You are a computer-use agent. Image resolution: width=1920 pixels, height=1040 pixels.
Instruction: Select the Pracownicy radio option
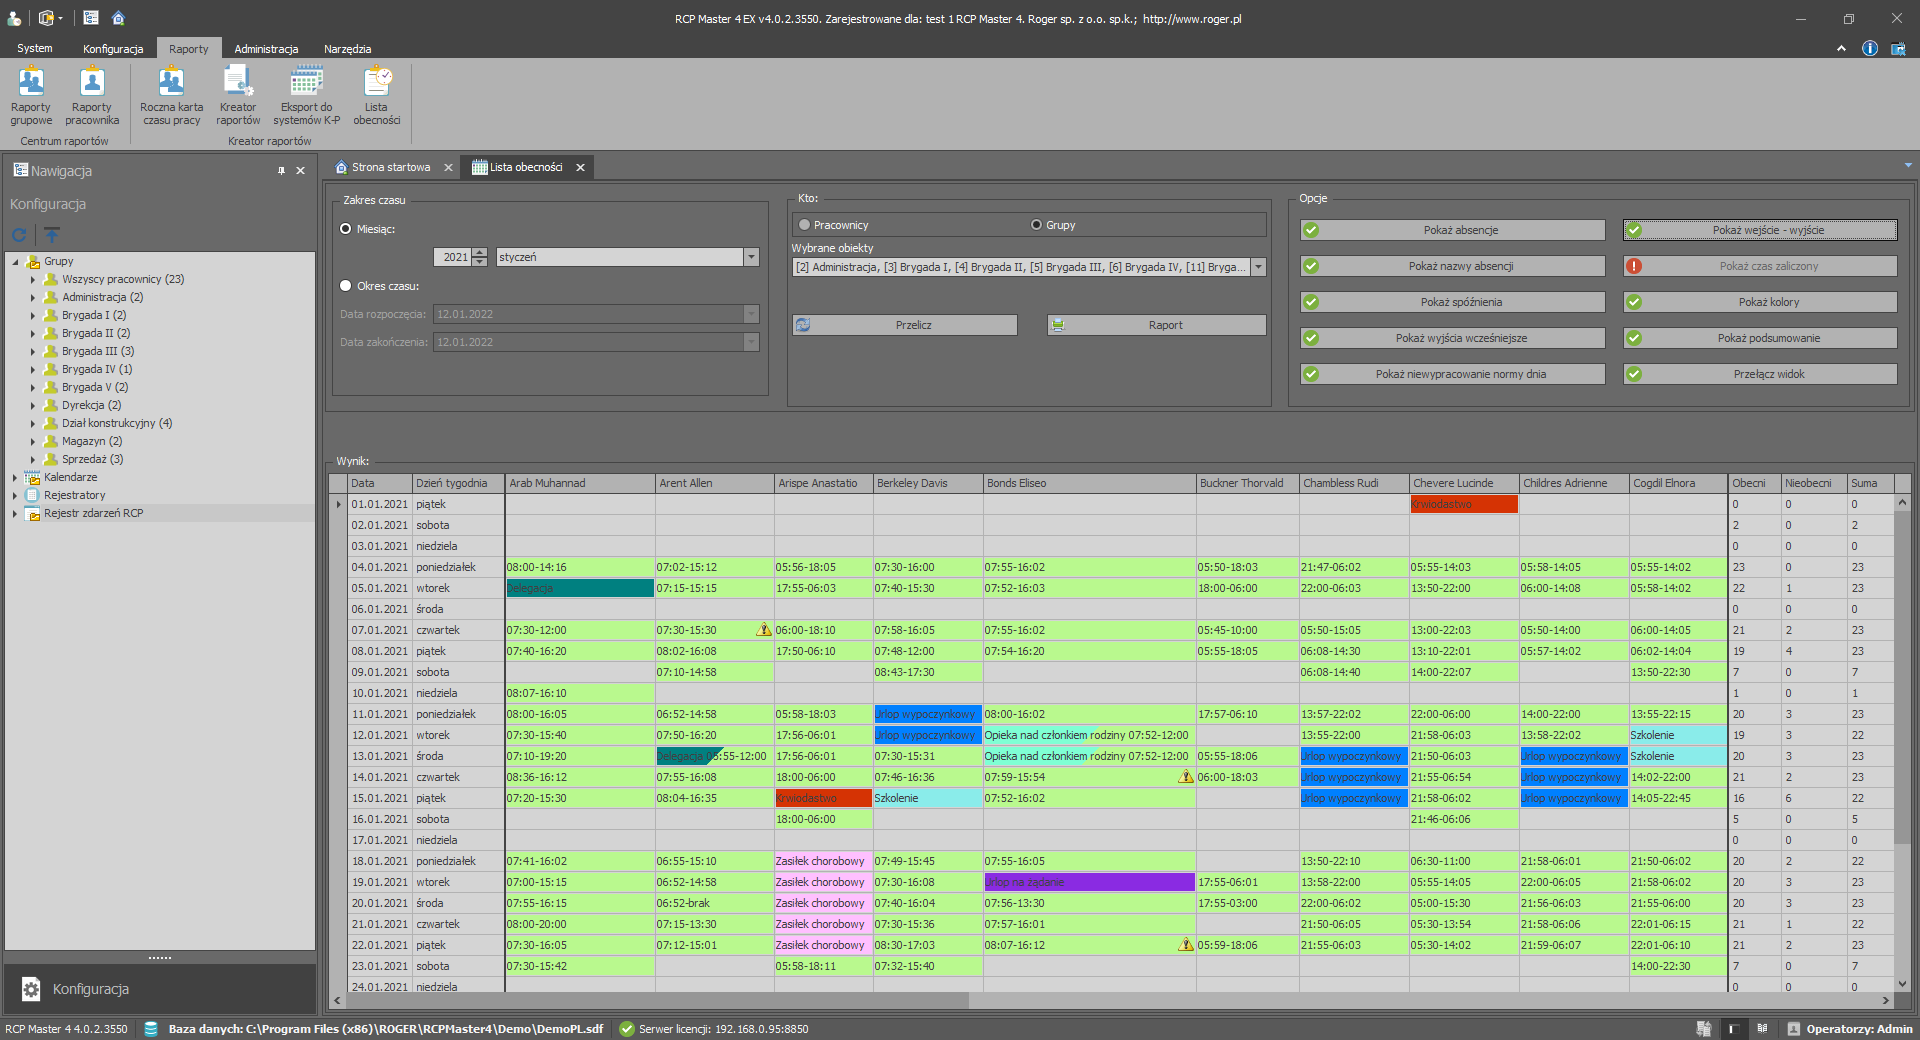(x=804, y=225)
